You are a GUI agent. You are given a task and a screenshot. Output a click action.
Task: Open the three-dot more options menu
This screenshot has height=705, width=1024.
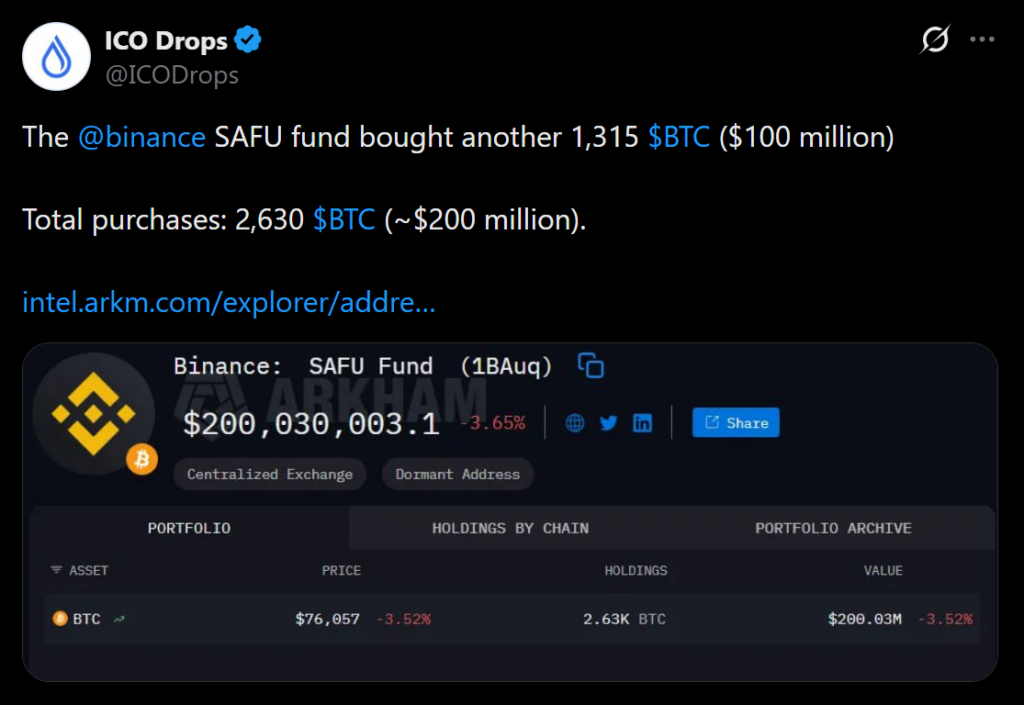click(x=983, y=40)
